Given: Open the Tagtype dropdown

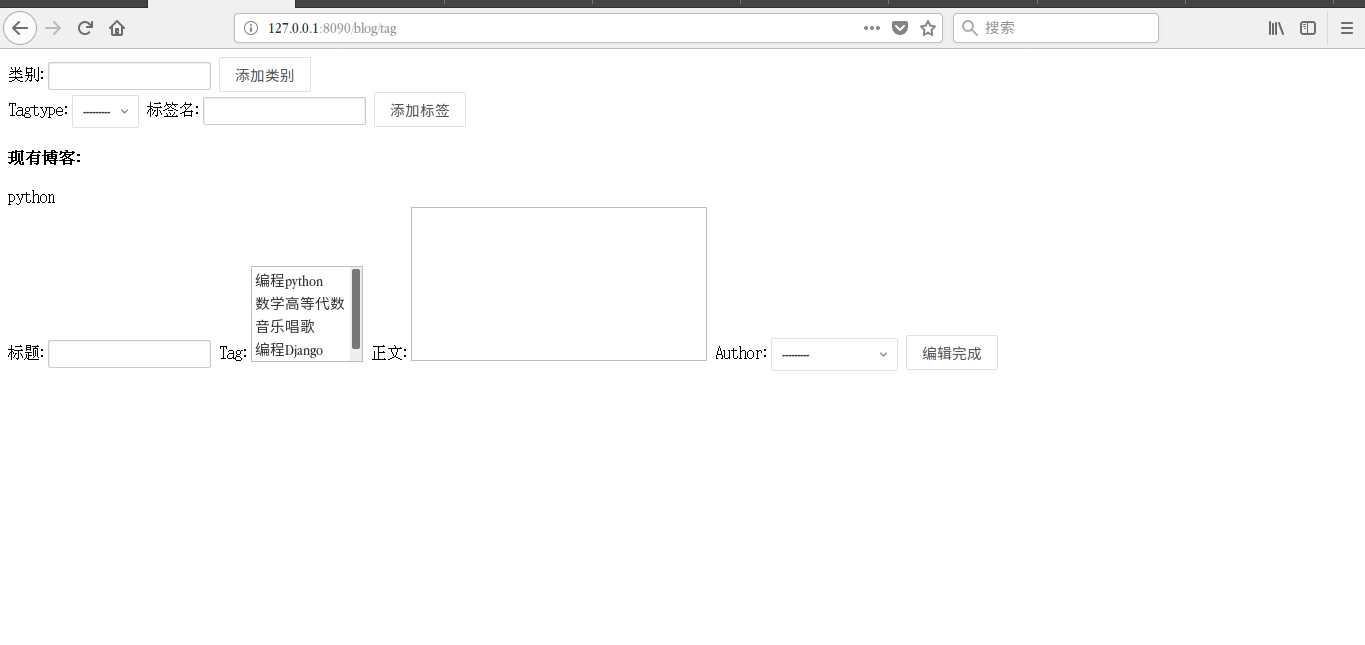Looking at the screenshot, I should [105, 111].
